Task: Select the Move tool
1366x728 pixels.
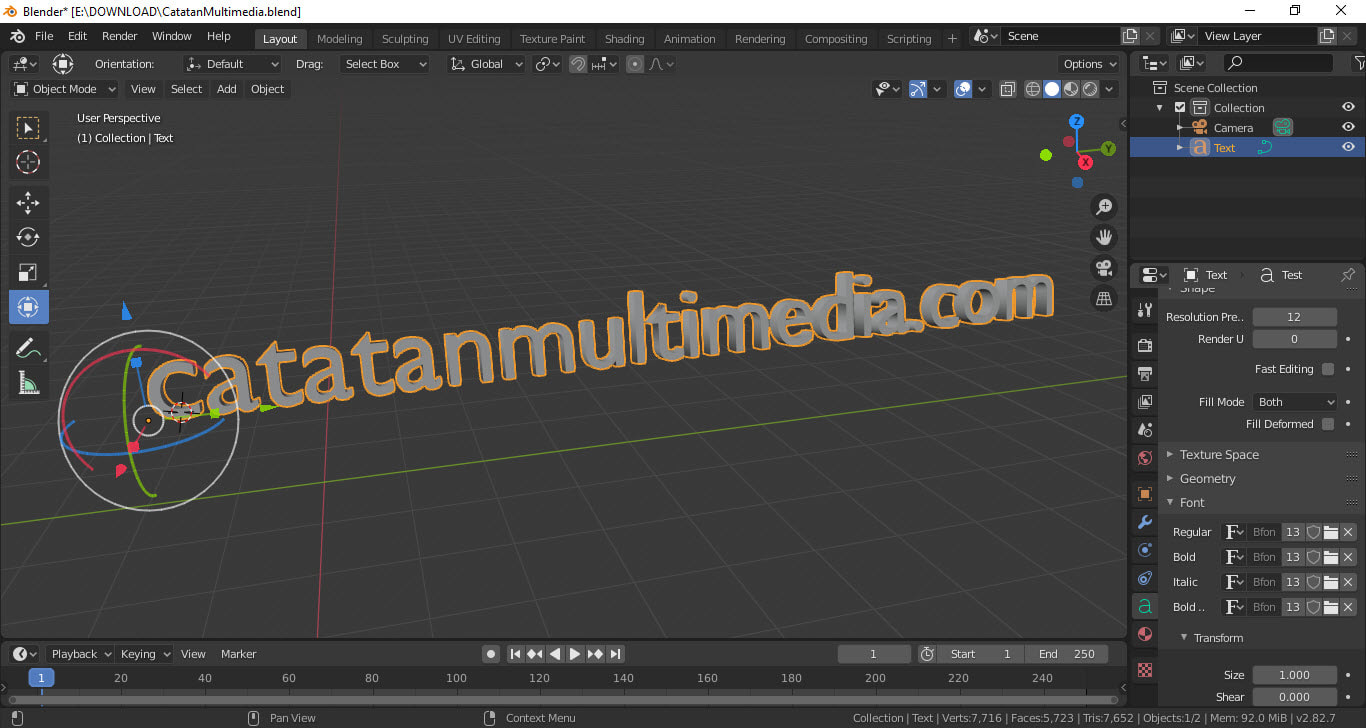Action: click(28, 203)
